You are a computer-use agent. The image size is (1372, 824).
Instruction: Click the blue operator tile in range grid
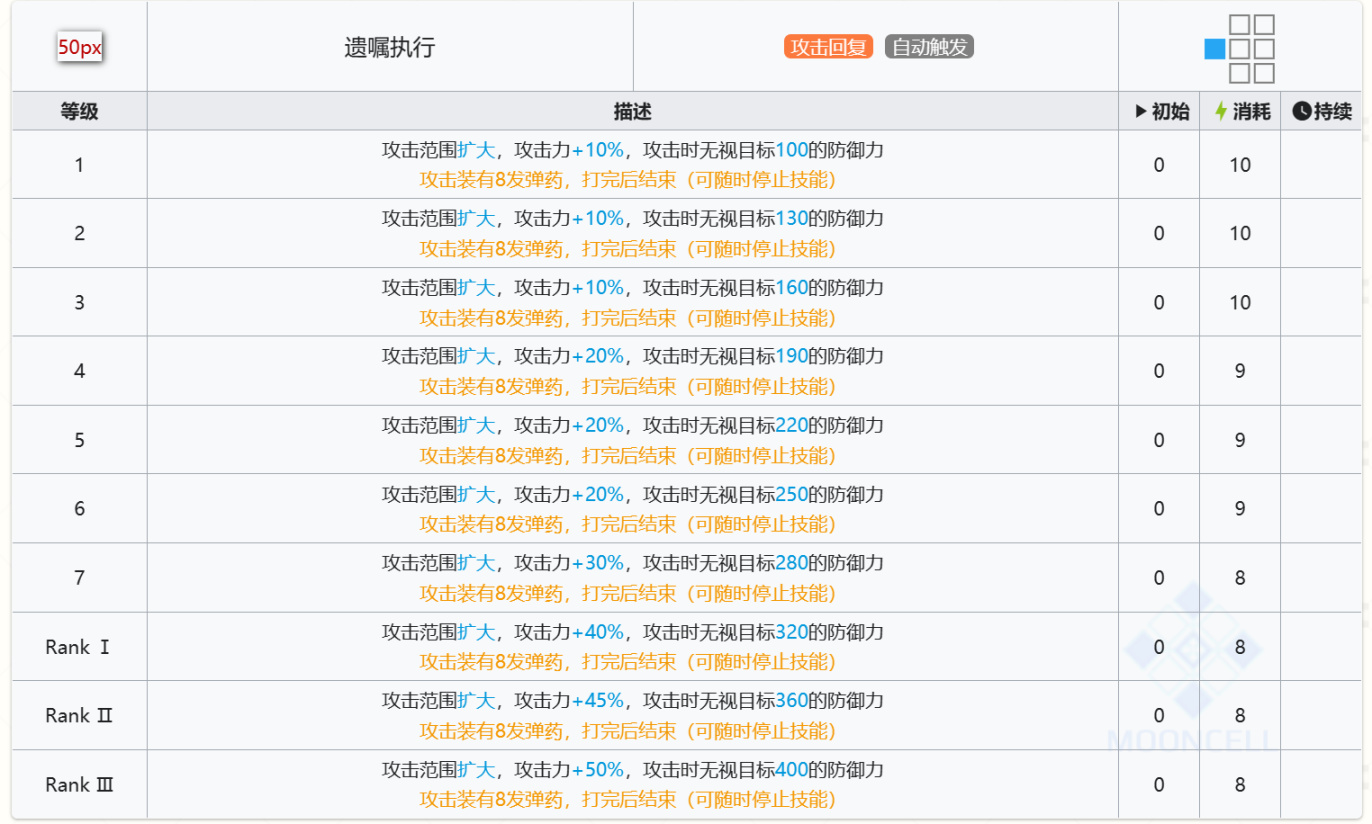(x=1215, y=49)
